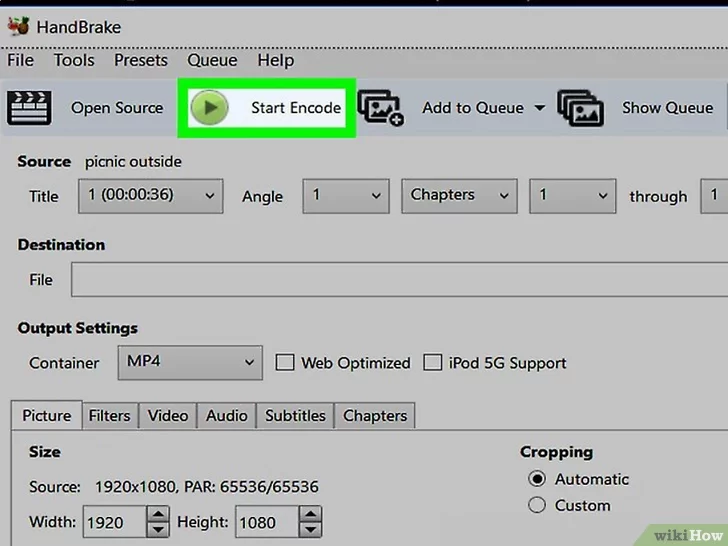The image size is (728, 546).
Task: Switch to the Filters tab
Action: coord(110,415)
